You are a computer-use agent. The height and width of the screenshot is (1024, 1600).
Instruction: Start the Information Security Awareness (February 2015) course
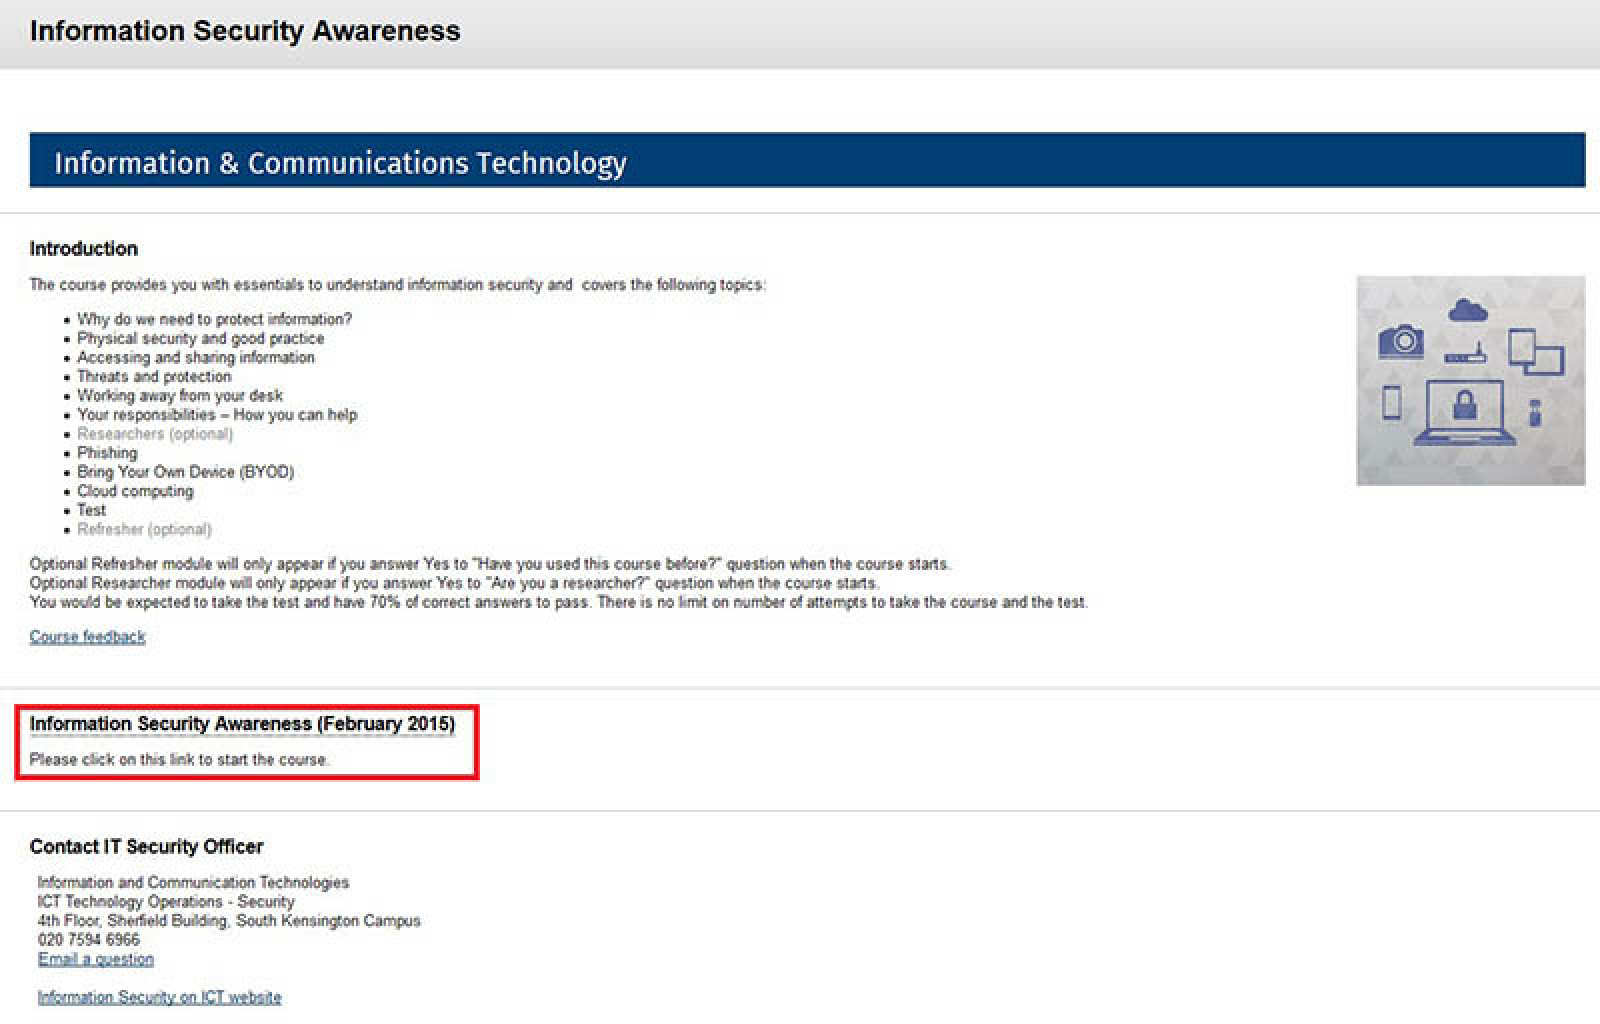(242, 724)
